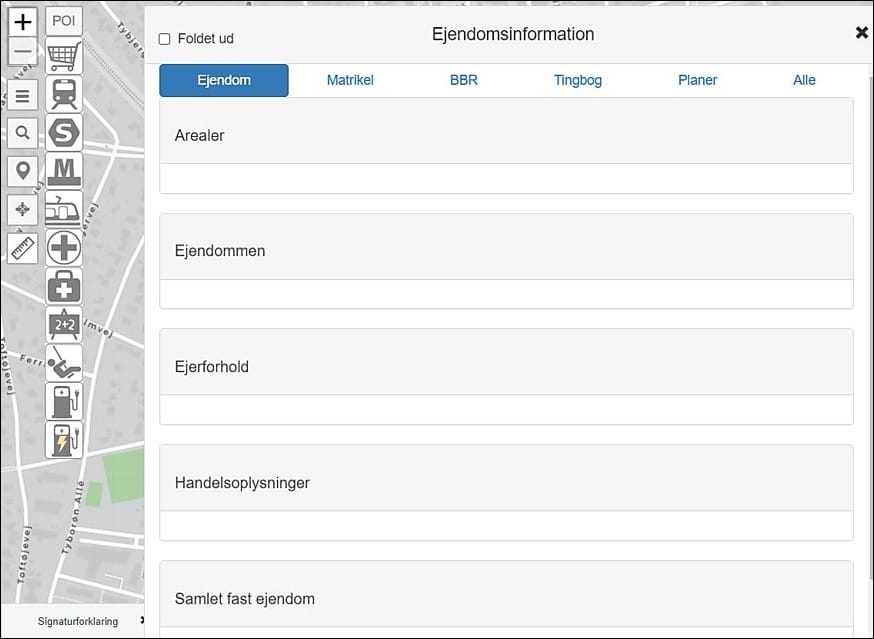Open the BBR tab
Image resolution: width=874 pixels, height=639 pixels.
pos(464,80)
